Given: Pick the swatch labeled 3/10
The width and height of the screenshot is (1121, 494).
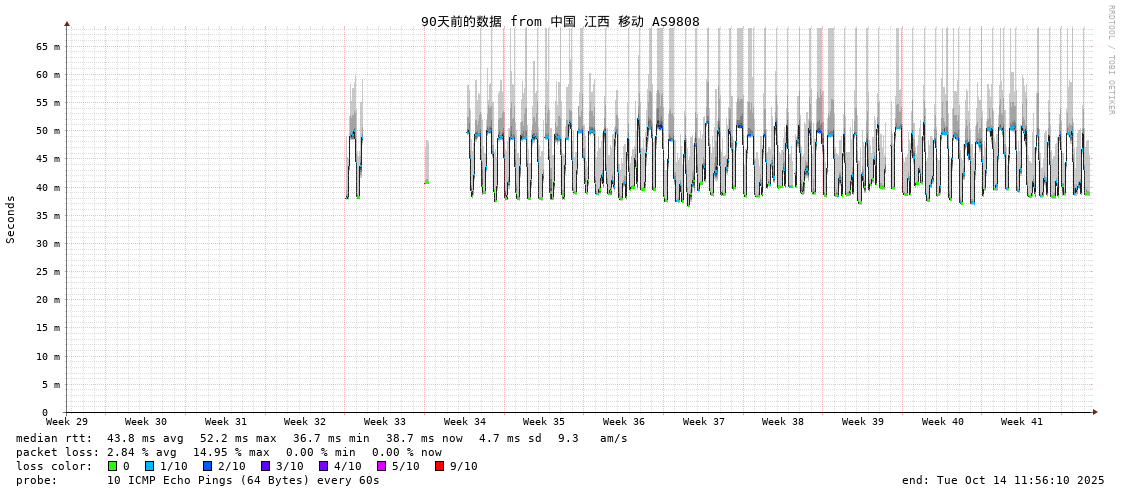Looking at the screenshot, I should click(x=265, y=466).
